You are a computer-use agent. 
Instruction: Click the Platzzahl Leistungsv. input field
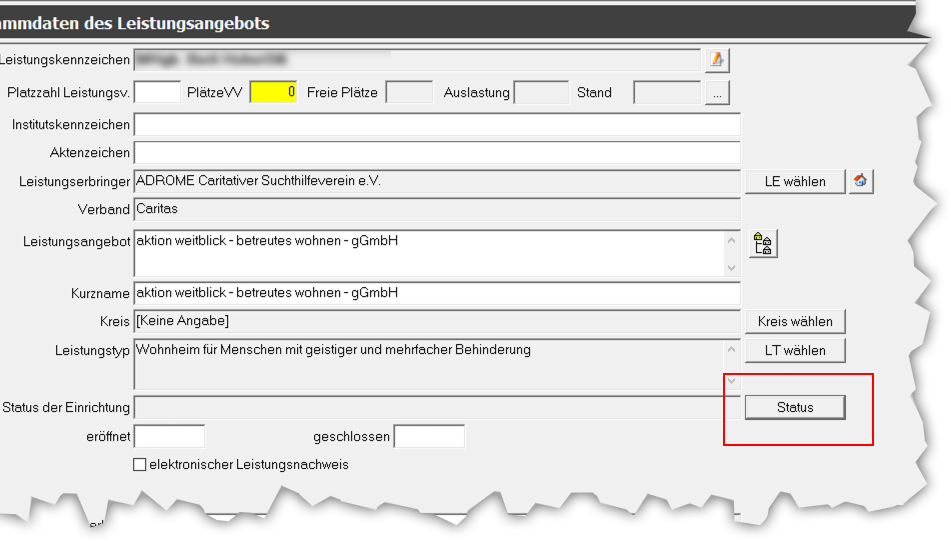coord(157,93)
